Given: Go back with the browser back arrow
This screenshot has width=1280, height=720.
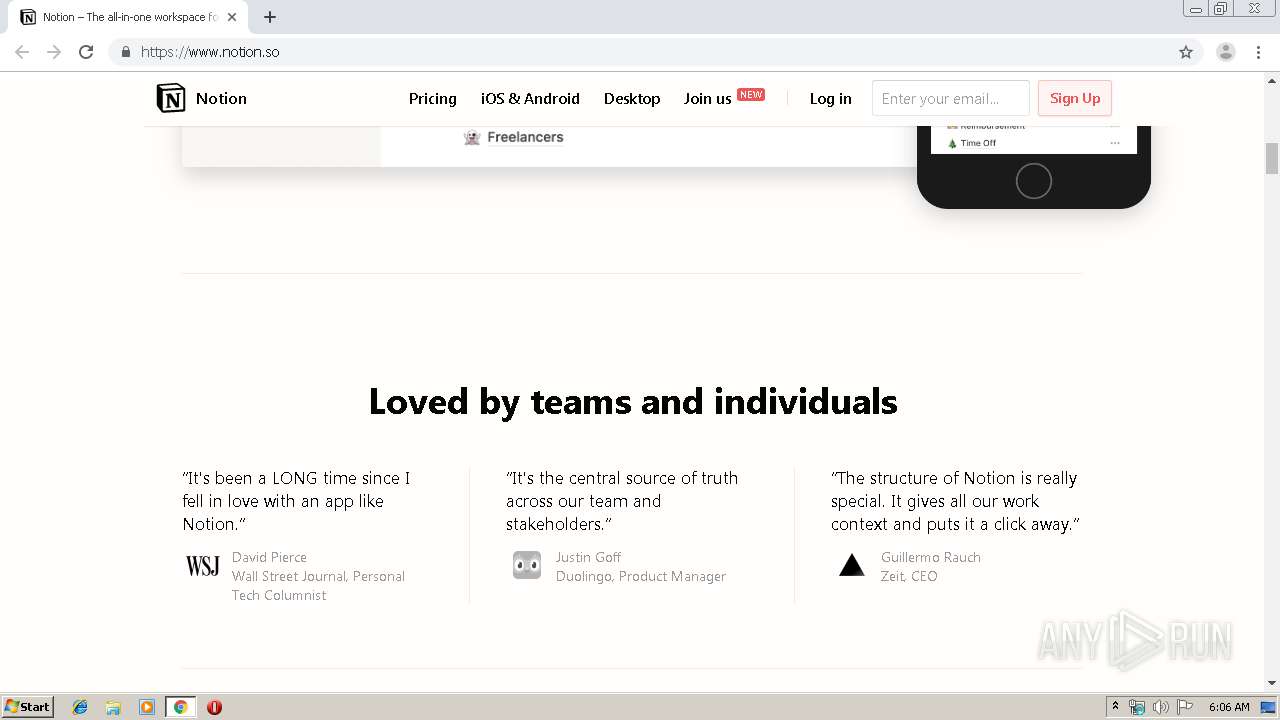Looking at the screenshot, I should coord(22,52).
